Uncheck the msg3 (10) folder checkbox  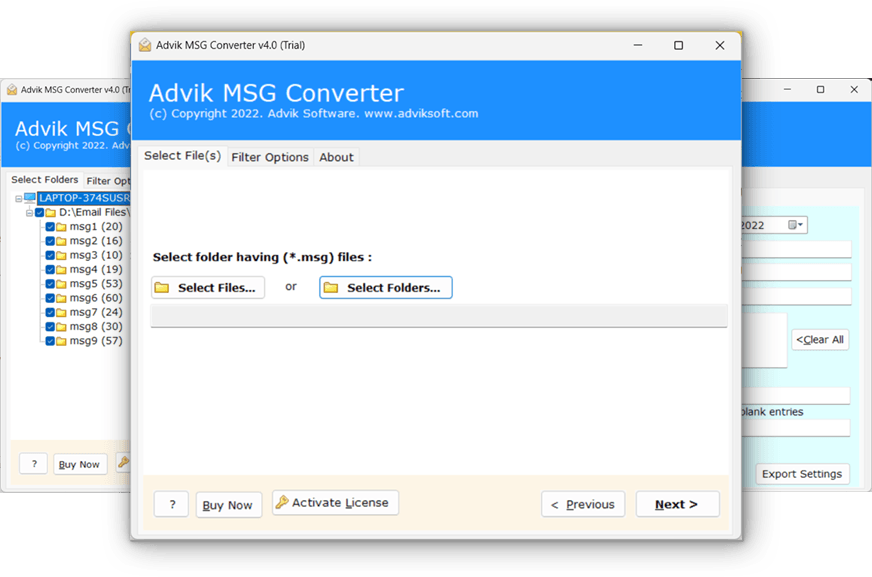[x=50, y=255]
